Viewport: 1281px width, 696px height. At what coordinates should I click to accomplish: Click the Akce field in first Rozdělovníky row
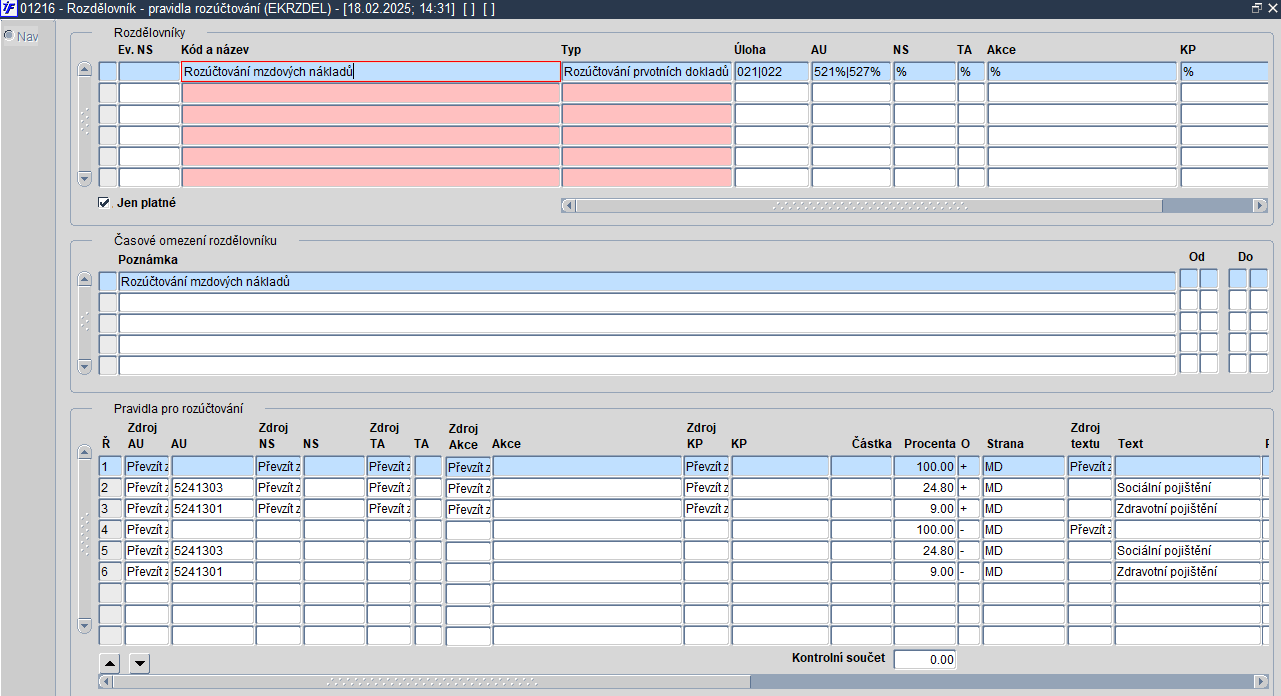[x=1082, y=72]
